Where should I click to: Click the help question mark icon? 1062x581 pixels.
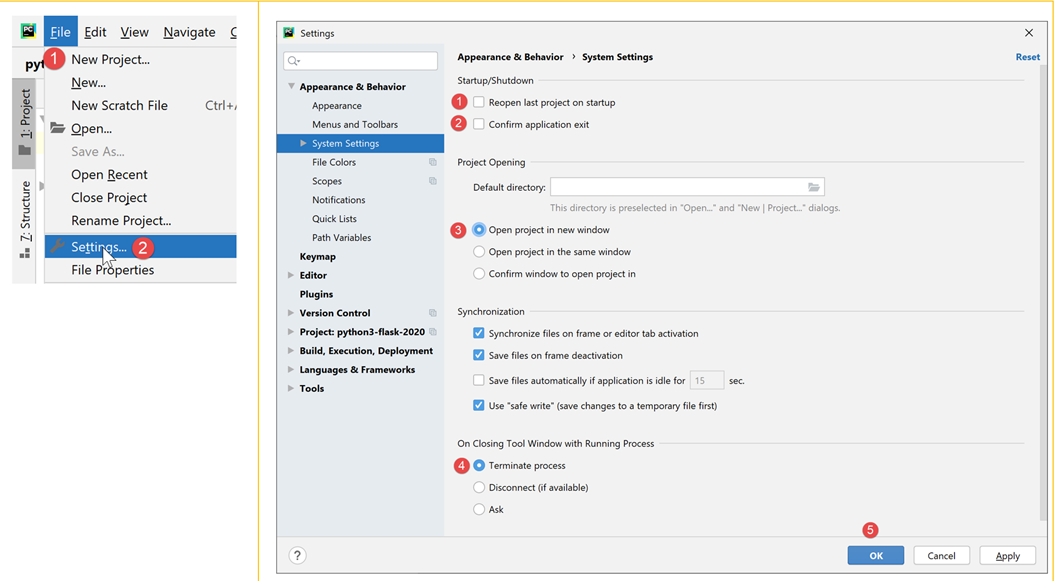pos(297,556)
